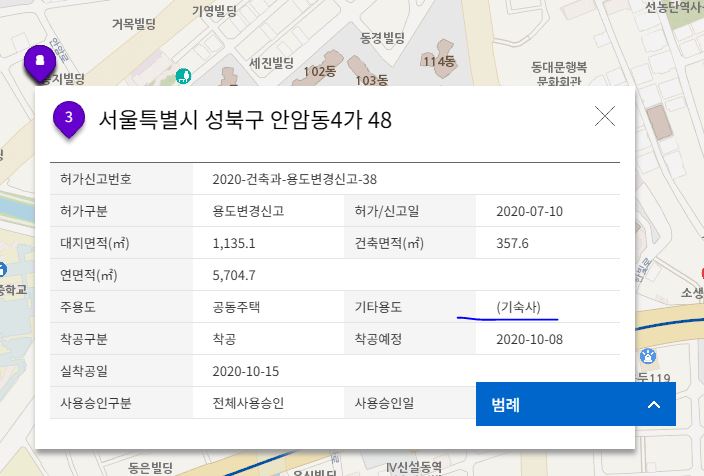Click the 전체사용승인 value cell
The height and width of the screenshot is (476, 704).
click(x=249, y=403)
